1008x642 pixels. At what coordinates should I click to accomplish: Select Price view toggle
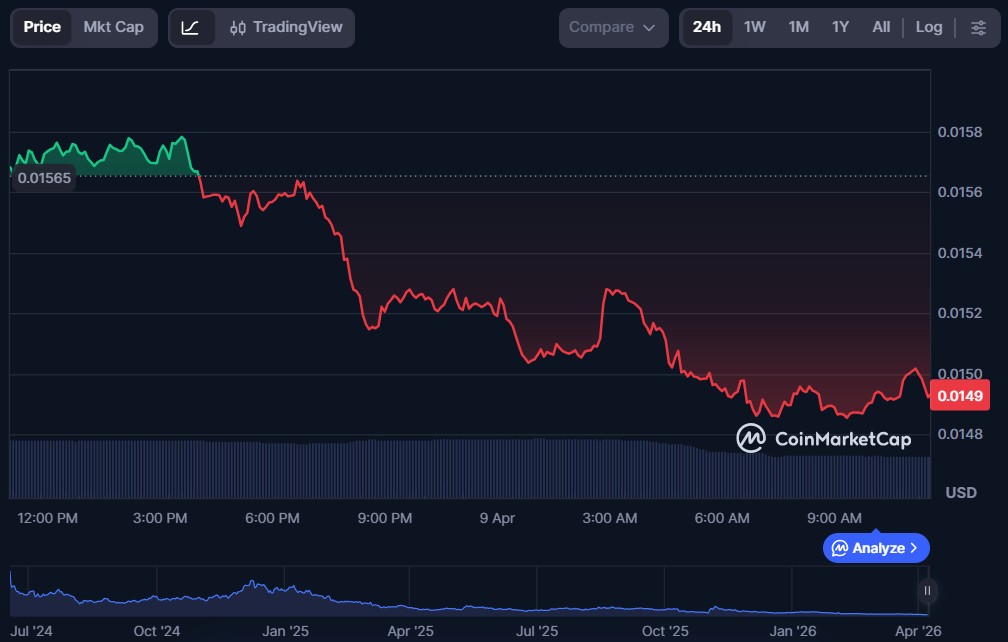click(x=42, y=27)
